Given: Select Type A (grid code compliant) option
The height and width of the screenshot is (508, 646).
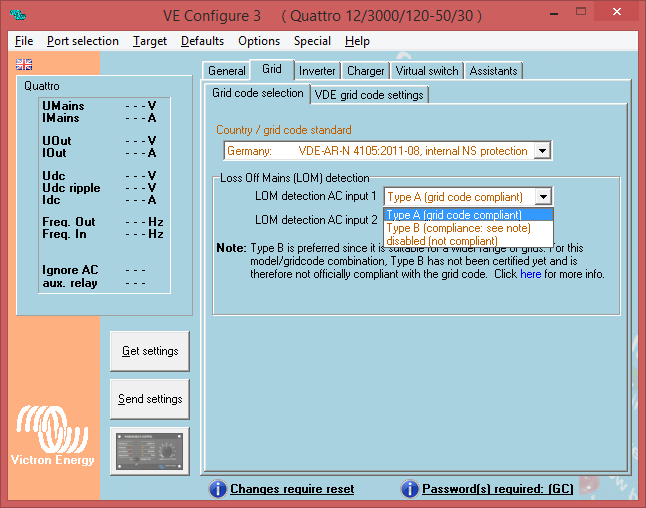Looking at the screenshot, I should [x=467, y=215].
